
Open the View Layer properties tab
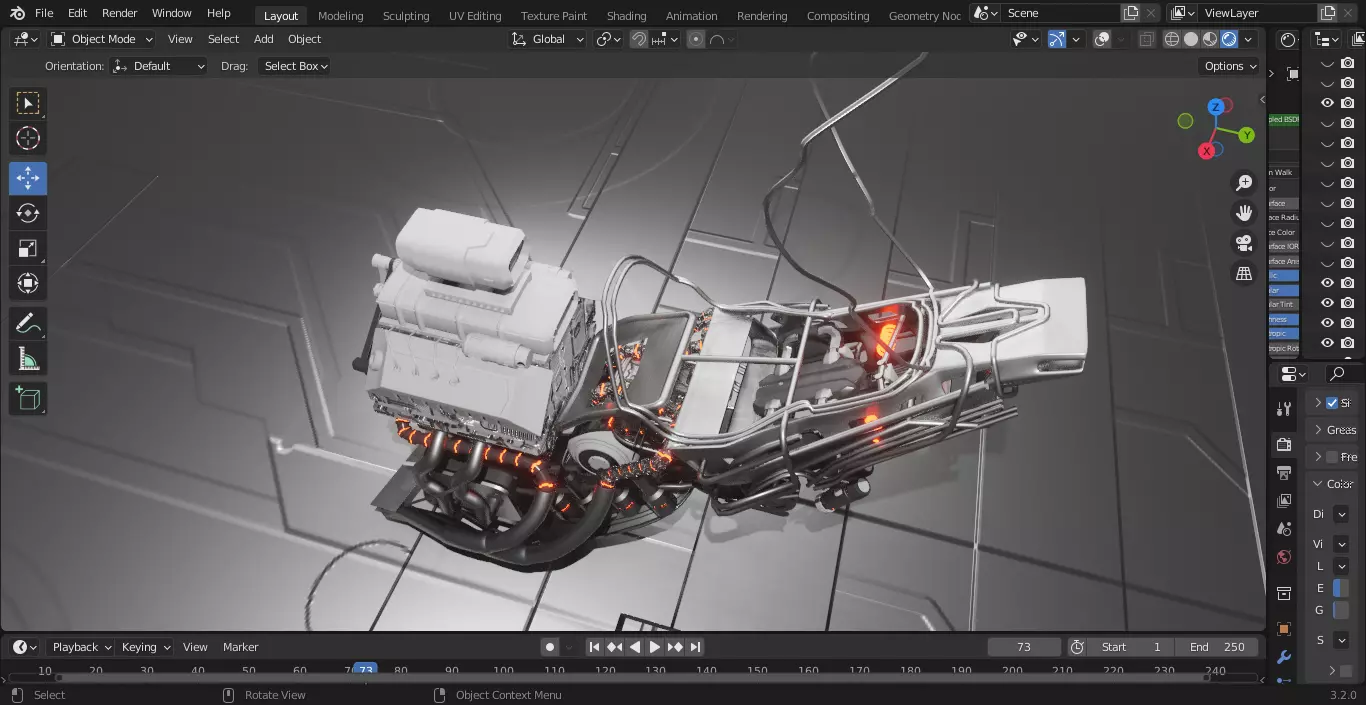pos(1284,500)
